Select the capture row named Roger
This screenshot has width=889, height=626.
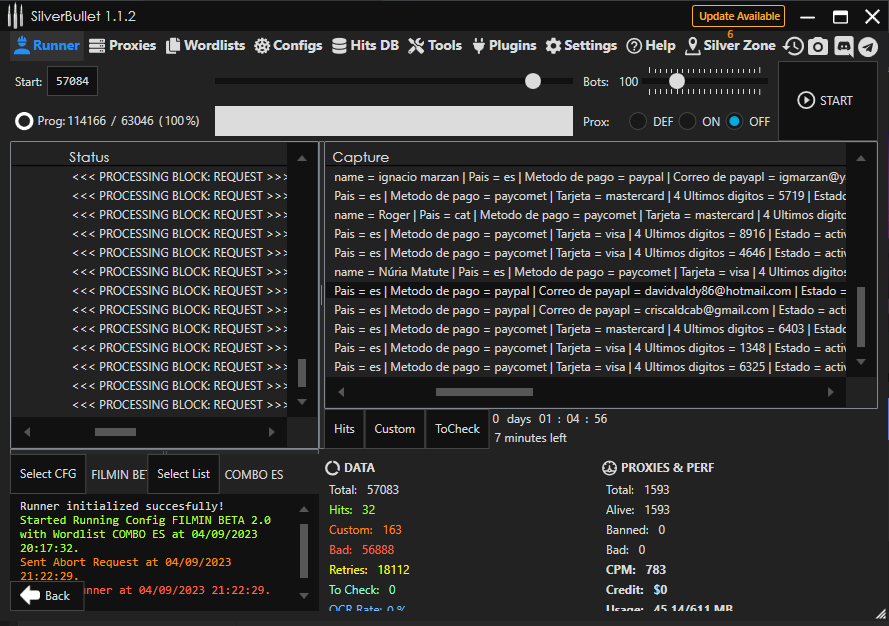click(586, 215)
